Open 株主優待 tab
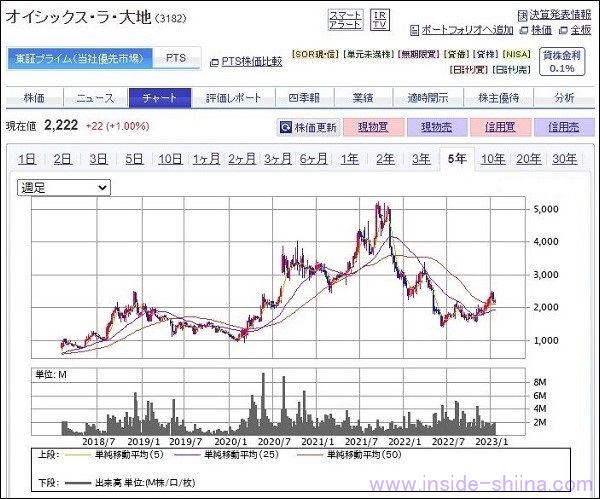Image resolution: width=600 pixels, height=499 pixels. coord(499,98)
